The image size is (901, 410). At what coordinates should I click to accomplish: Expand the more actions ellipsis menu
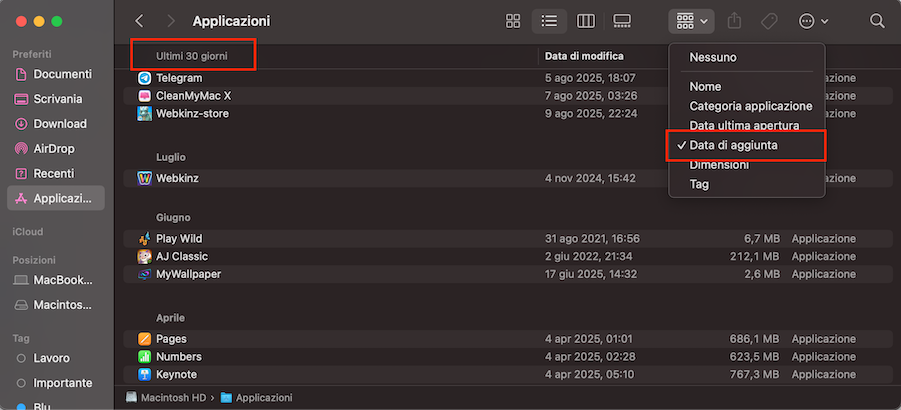[x=813, y=21]
